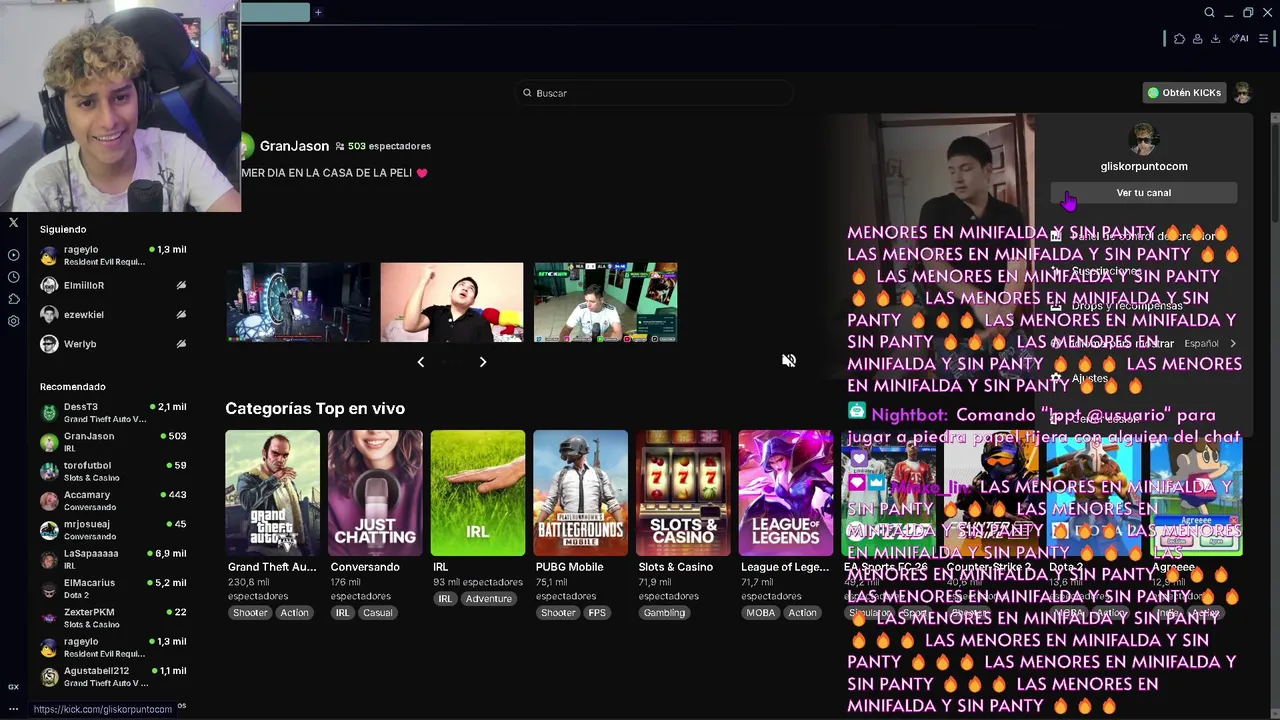Open ElmiilloR in the Siguiendo list
This screenshot has width=1280, height=720.
(x=113, y=286)
